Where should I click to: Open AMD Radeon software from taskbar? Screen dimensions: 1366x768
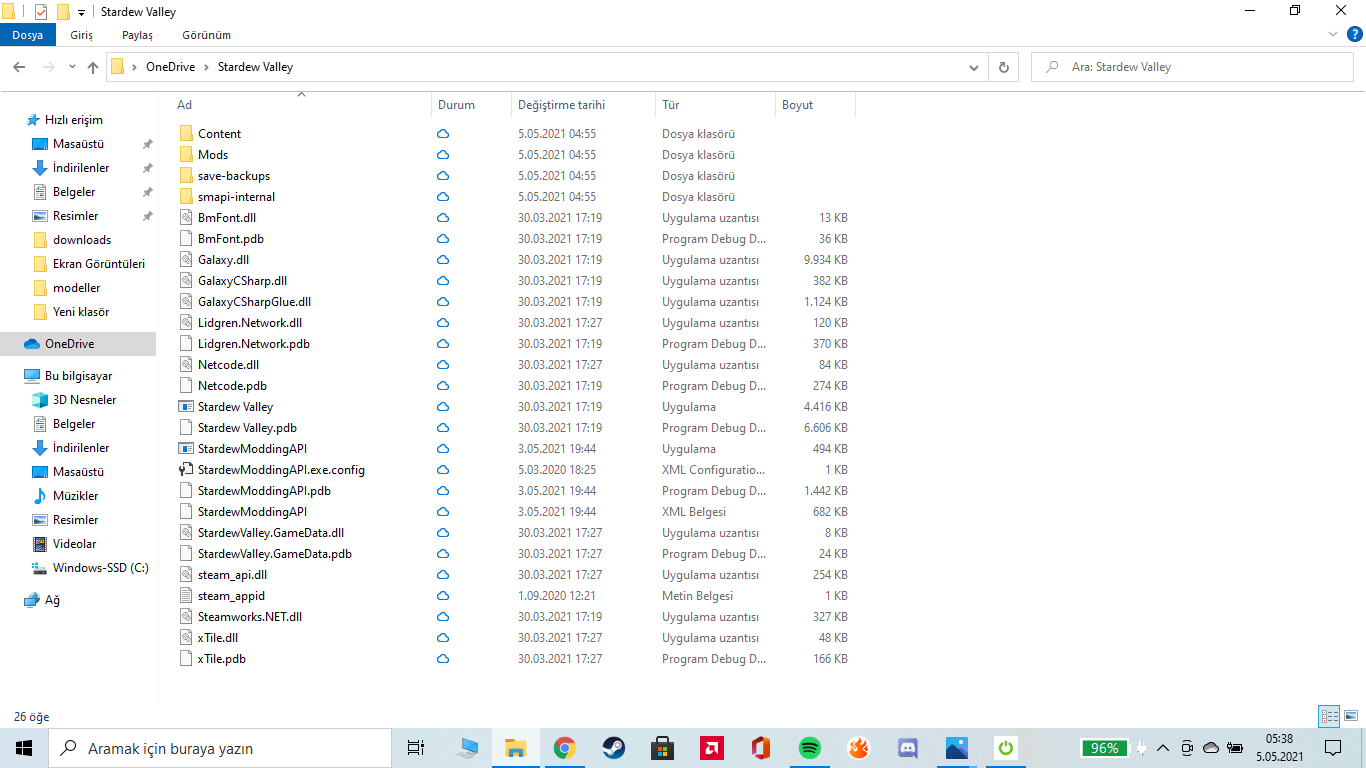(712, 748)
